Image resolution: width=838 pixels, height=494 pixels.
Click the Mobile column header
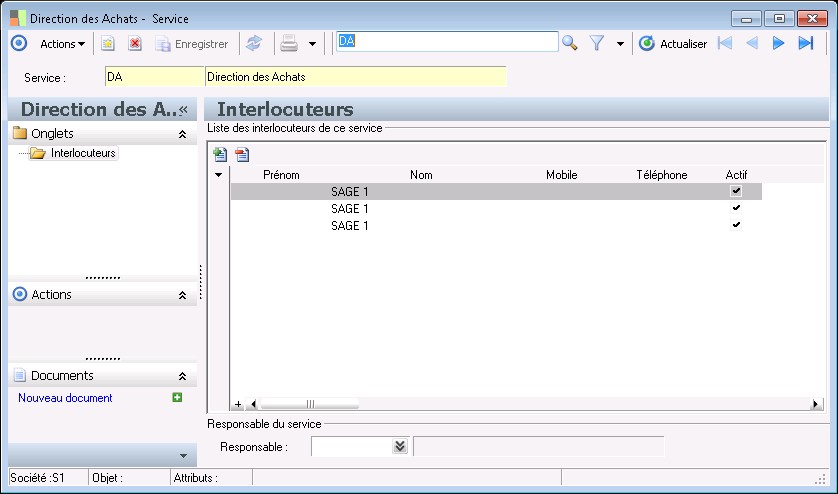point(562,175)
